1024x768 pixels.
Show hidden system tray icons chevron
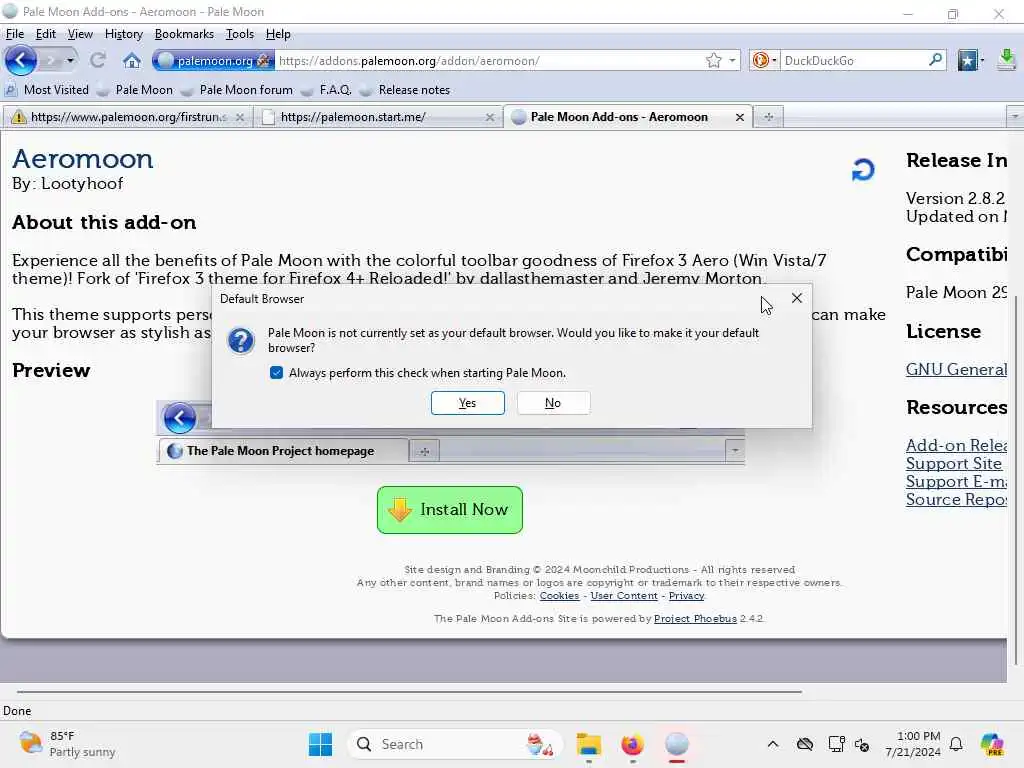click(x=773, y=744)
